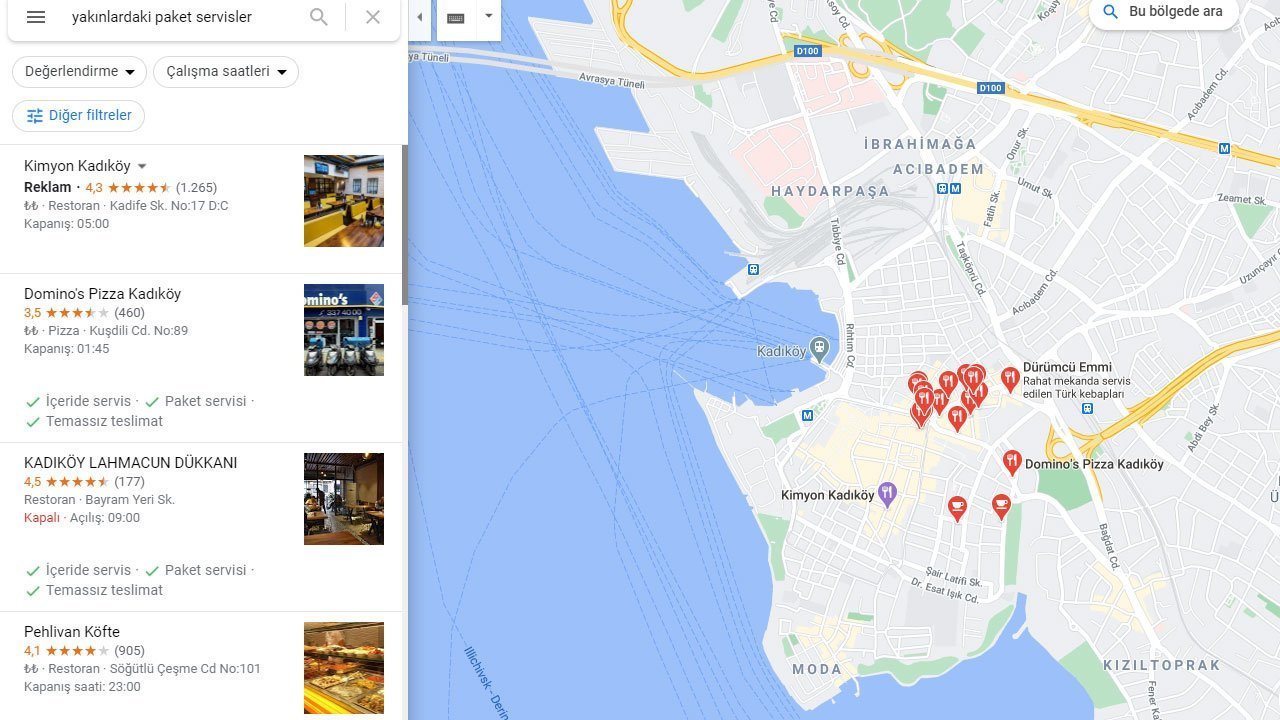Open KADIKÖY LAHMACUN DÜKKANI listing

point(130,463)
